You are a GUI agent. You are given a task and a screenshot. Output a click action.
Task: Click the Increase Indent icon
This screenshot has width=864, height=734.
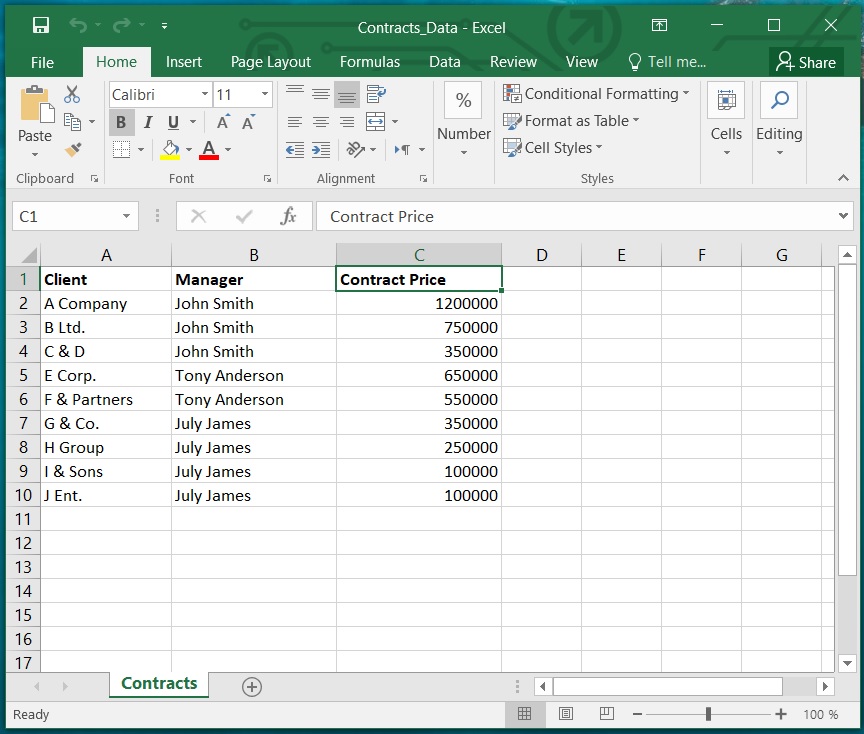click(321, 150)
